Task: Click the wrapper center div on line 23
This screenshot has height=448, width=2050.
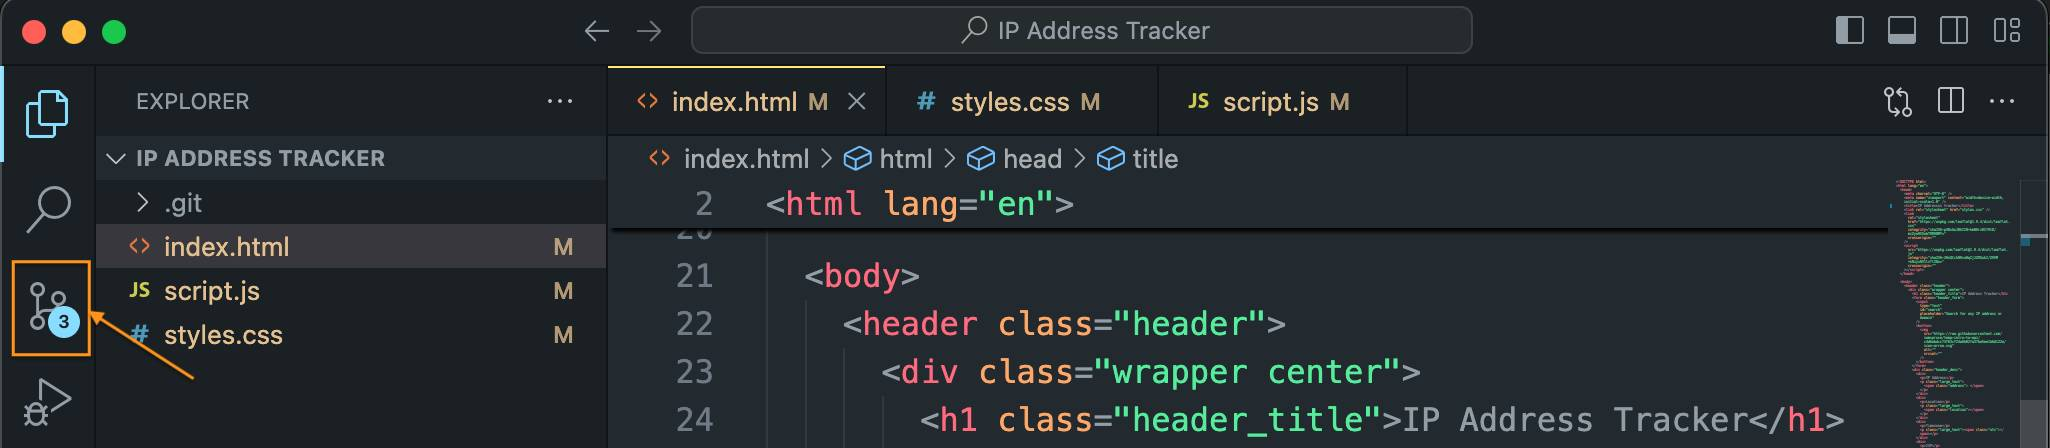Action: [1151, 371]
